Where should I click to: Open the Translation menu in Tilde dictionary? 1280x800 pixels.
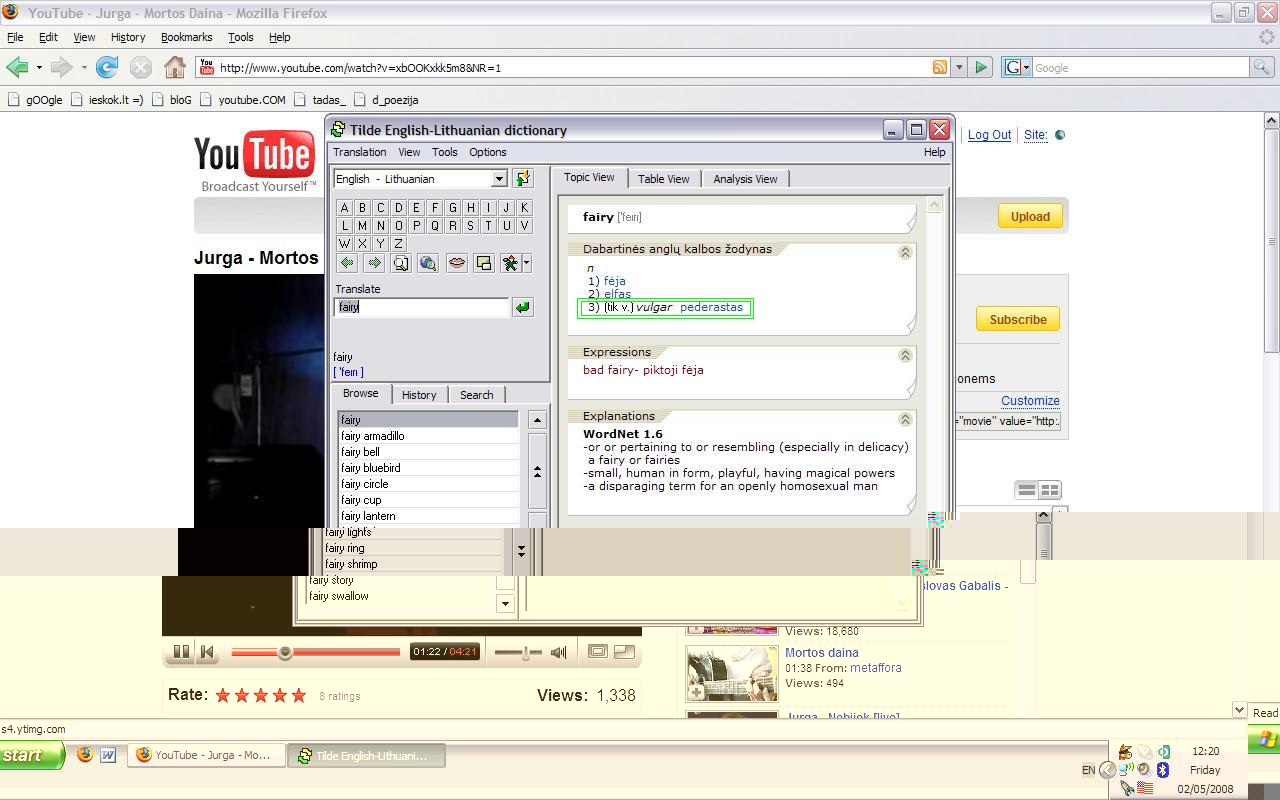tap(359, 152)
